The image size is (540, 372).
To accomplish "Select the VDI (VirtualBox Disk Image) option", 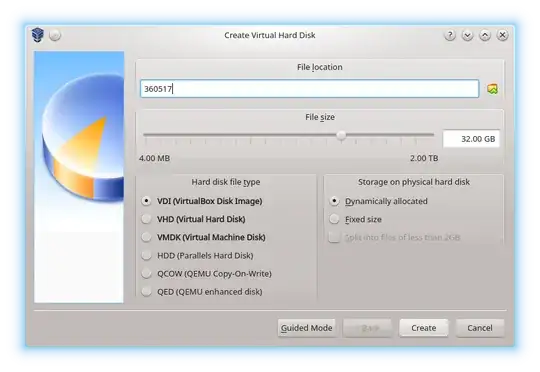I will tap(201, 201).
